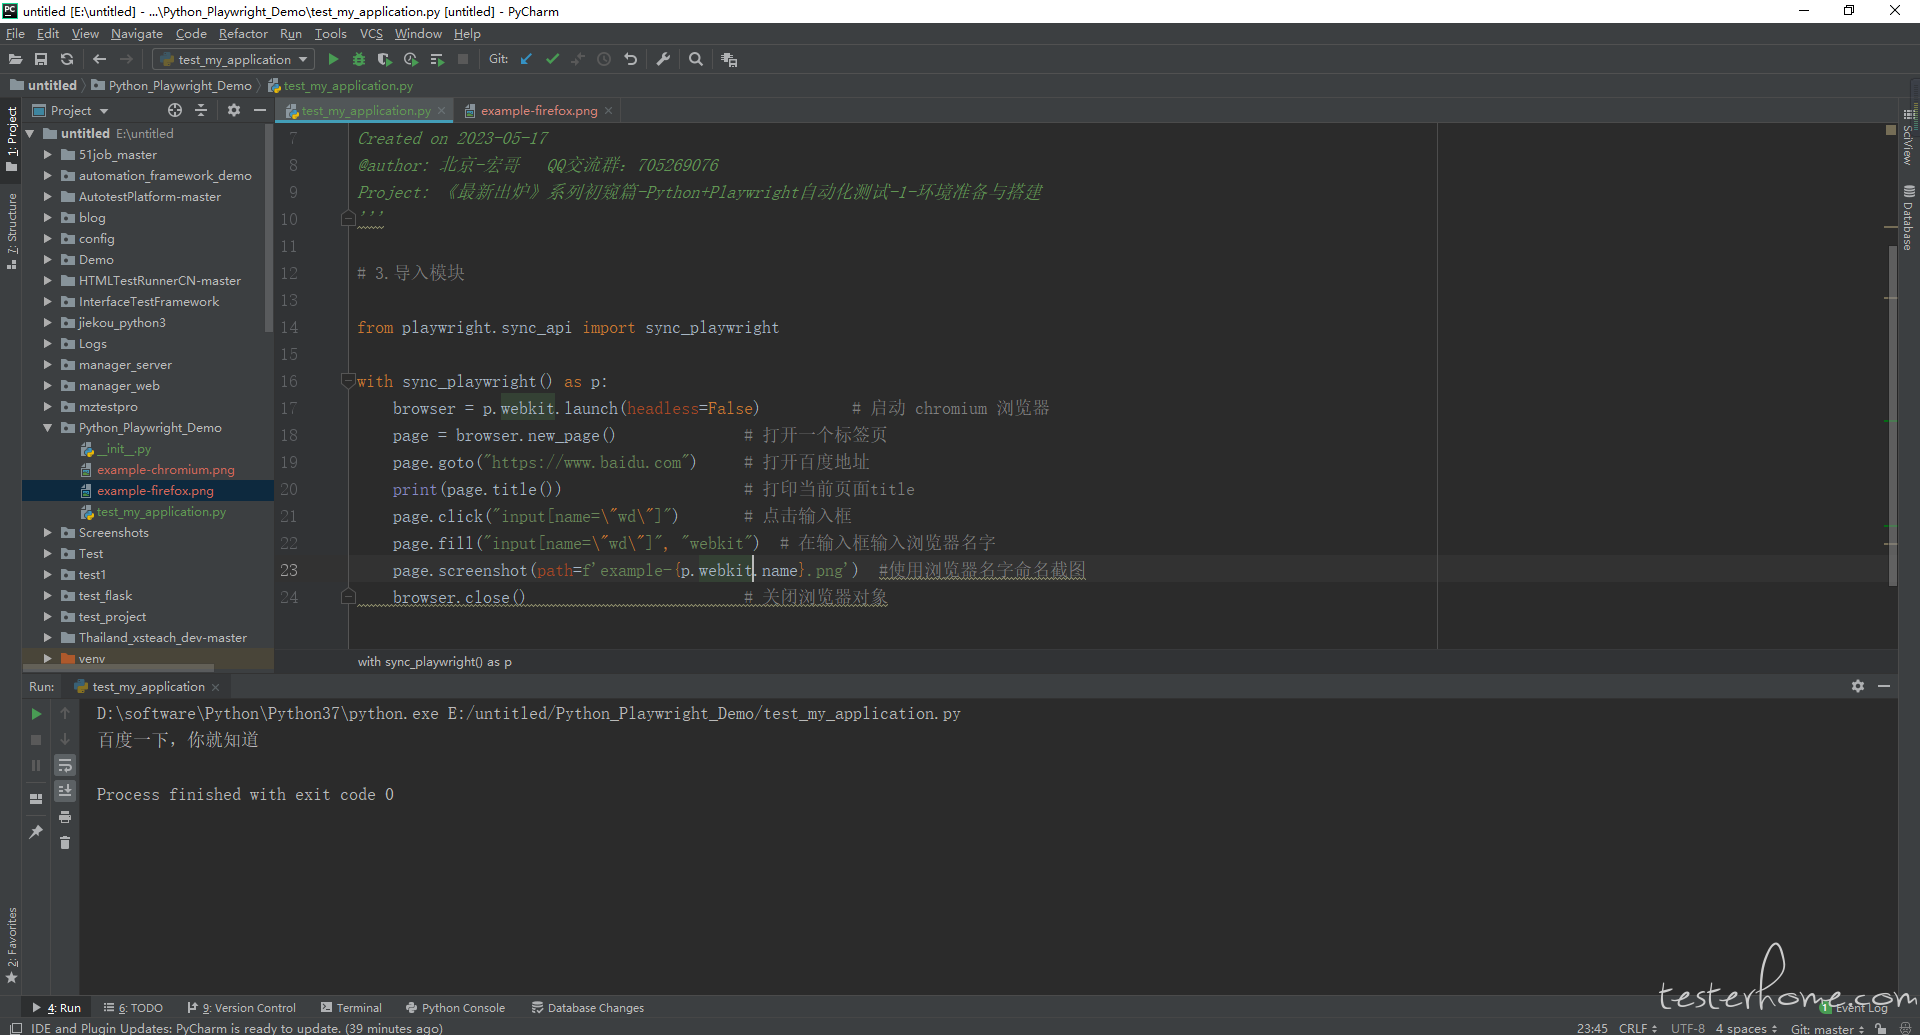Open the Database Changes tab

587,1008
